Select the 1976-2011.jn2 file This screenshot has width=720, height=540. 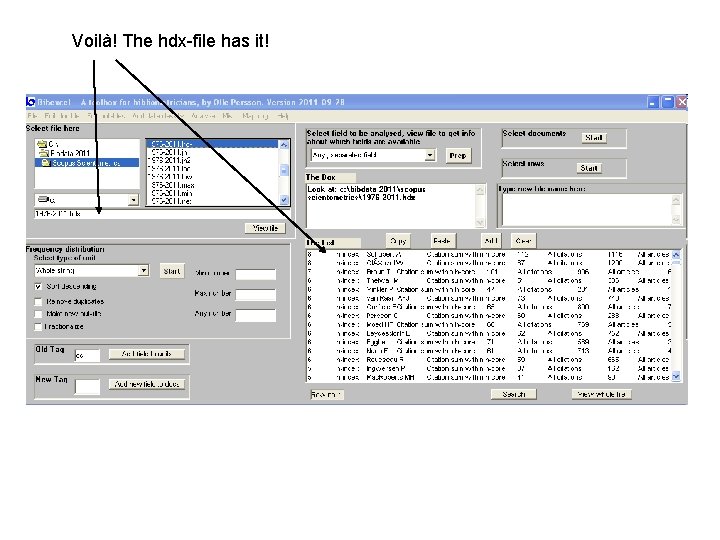pyautogui.click(x=213, y=160)
